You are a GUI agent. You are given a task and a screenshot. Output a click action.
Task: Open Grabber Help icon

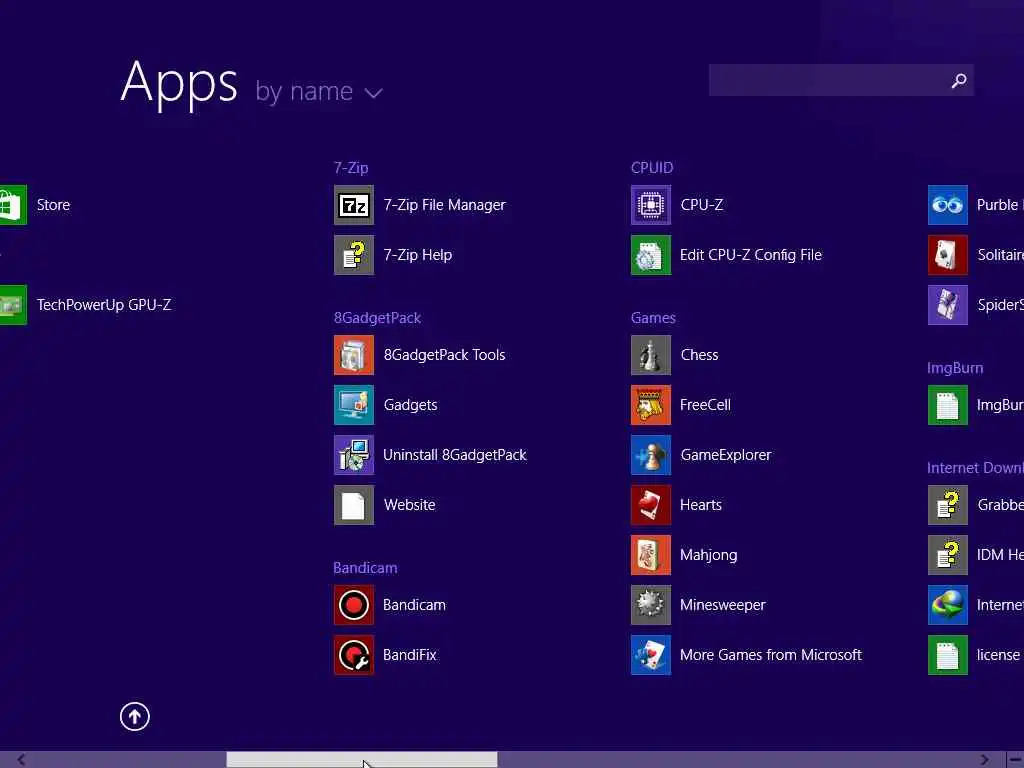[x=948, y=505]
